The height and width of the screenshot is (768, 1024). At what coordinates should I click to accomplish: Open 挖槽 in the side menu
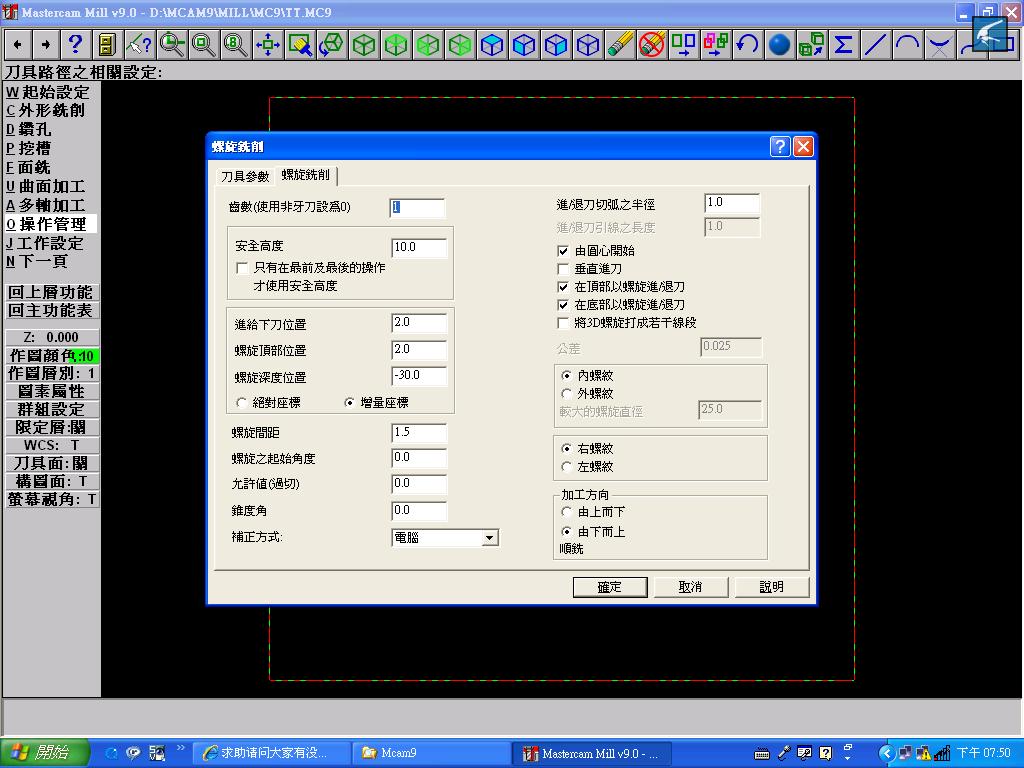point(29,148)
